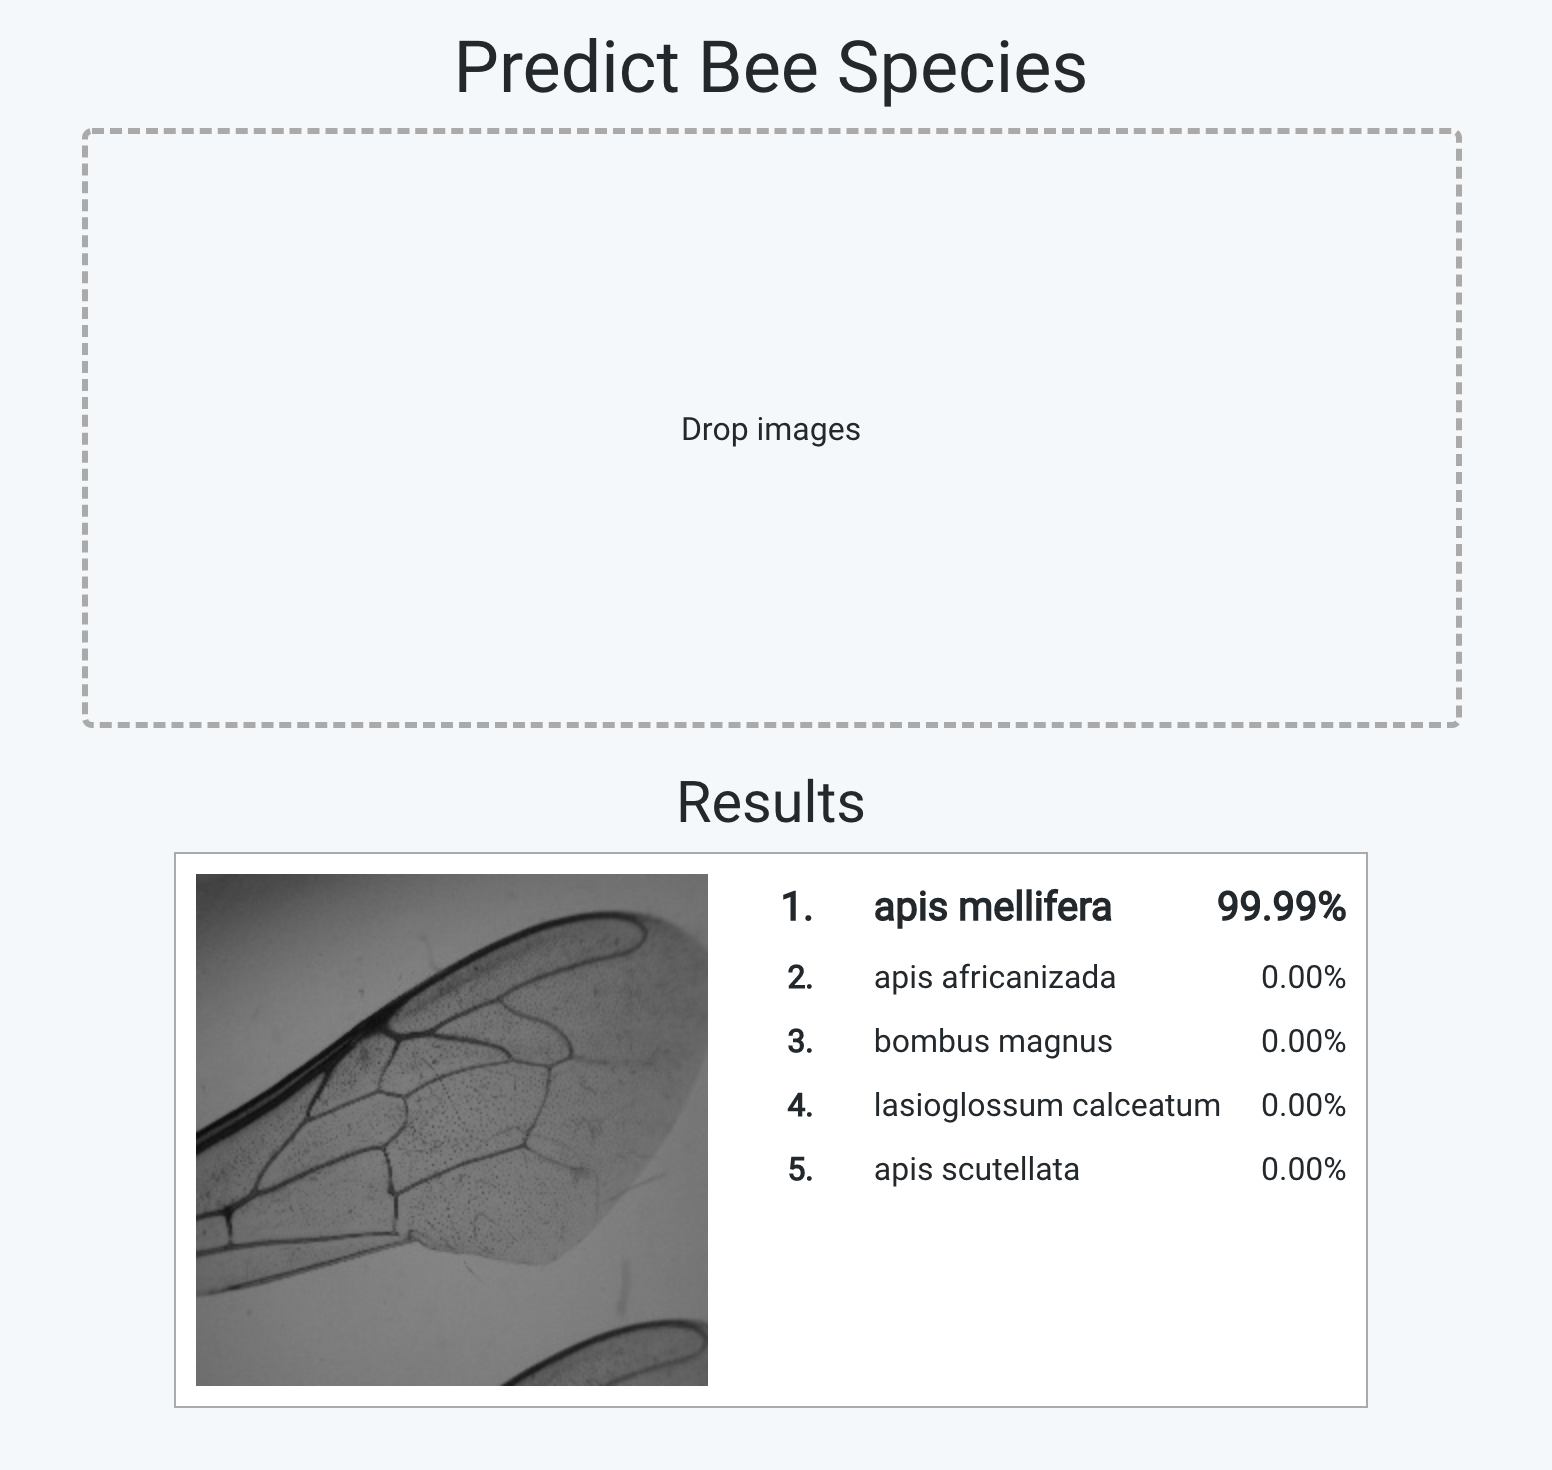
Task: Select the "apis scutellata" prediction
Action: click(976, 1169)
